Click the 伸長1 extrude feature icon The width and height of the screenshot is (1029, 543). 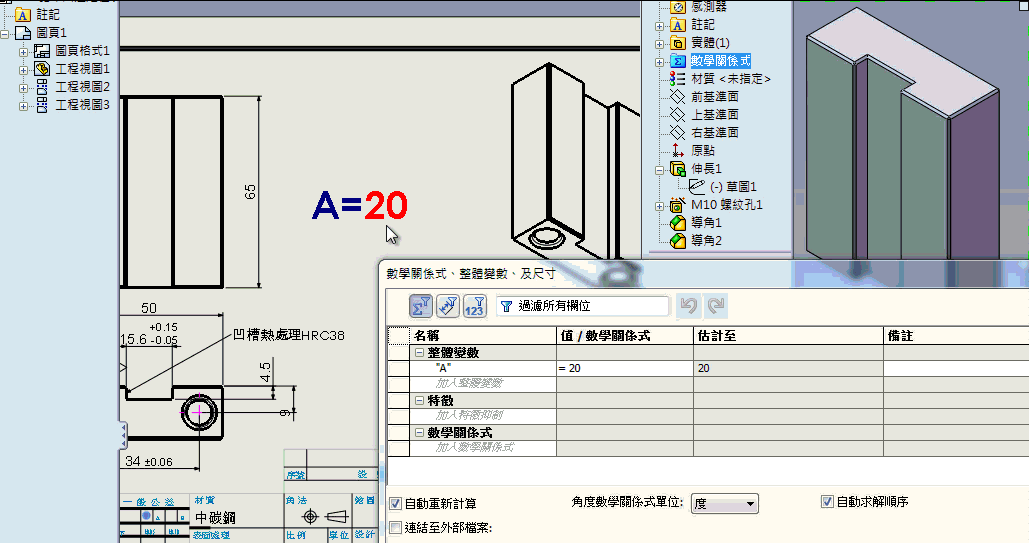tap(678, 169)
